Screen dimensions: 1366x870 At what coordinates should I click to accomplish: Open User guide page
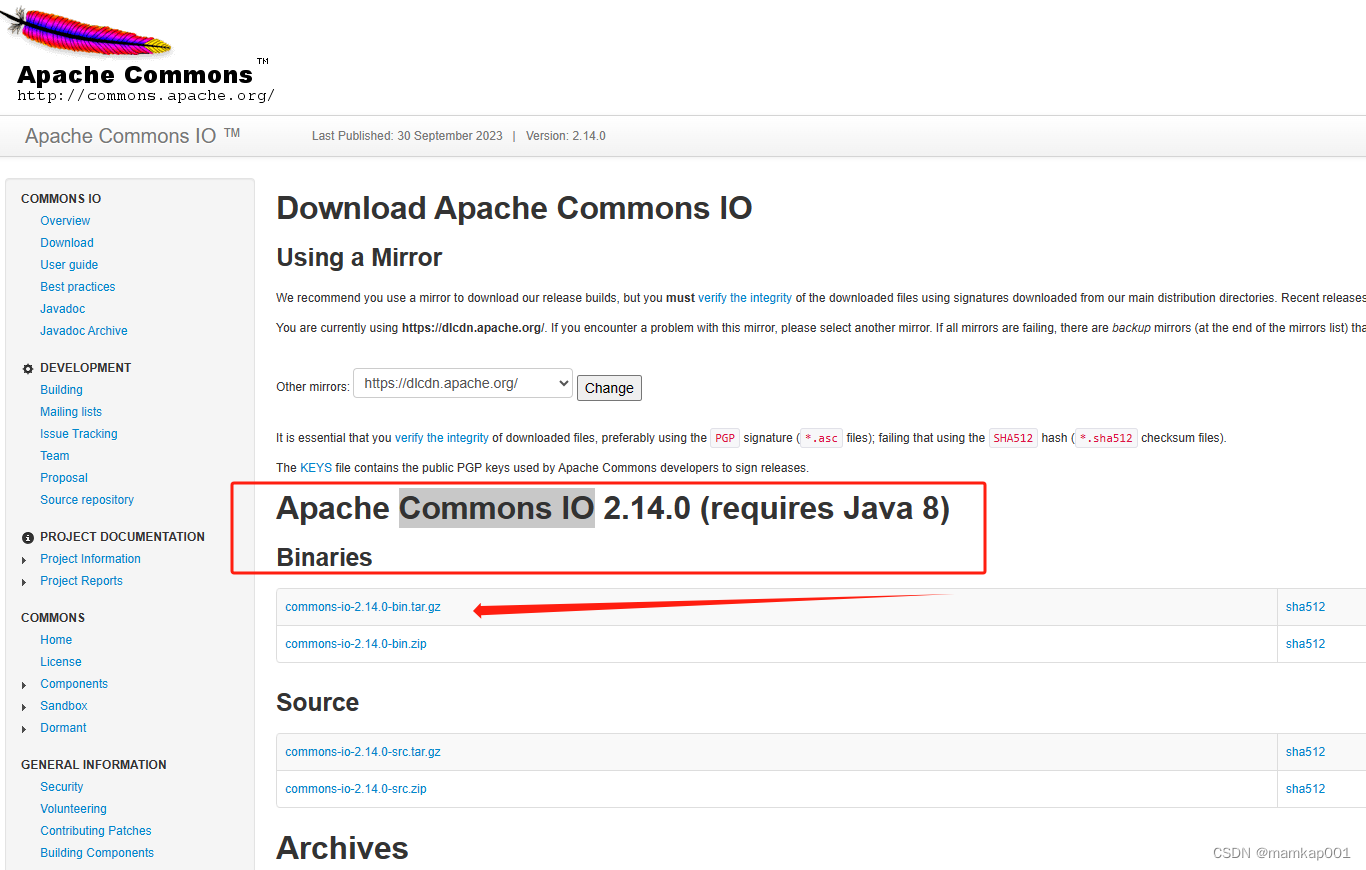click(x=69, y=265)
